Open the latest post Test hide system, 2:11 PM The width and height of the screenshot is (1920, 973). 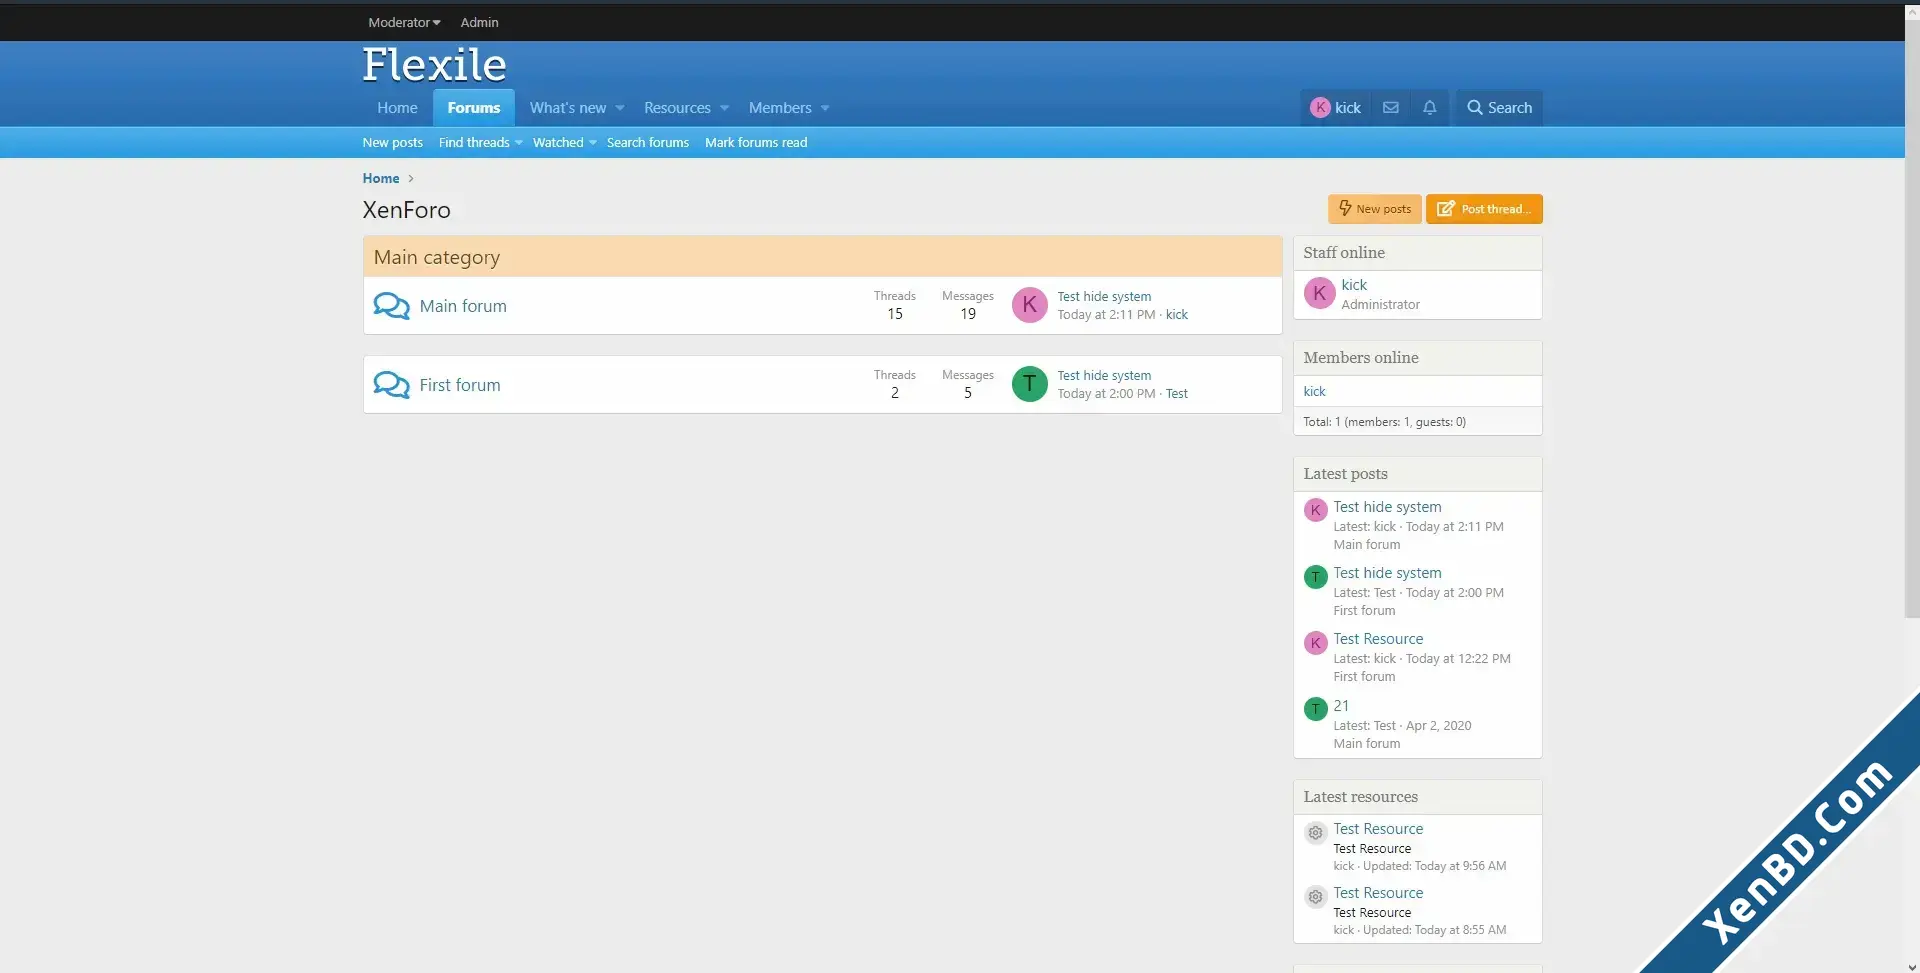tap(1387, 507)
